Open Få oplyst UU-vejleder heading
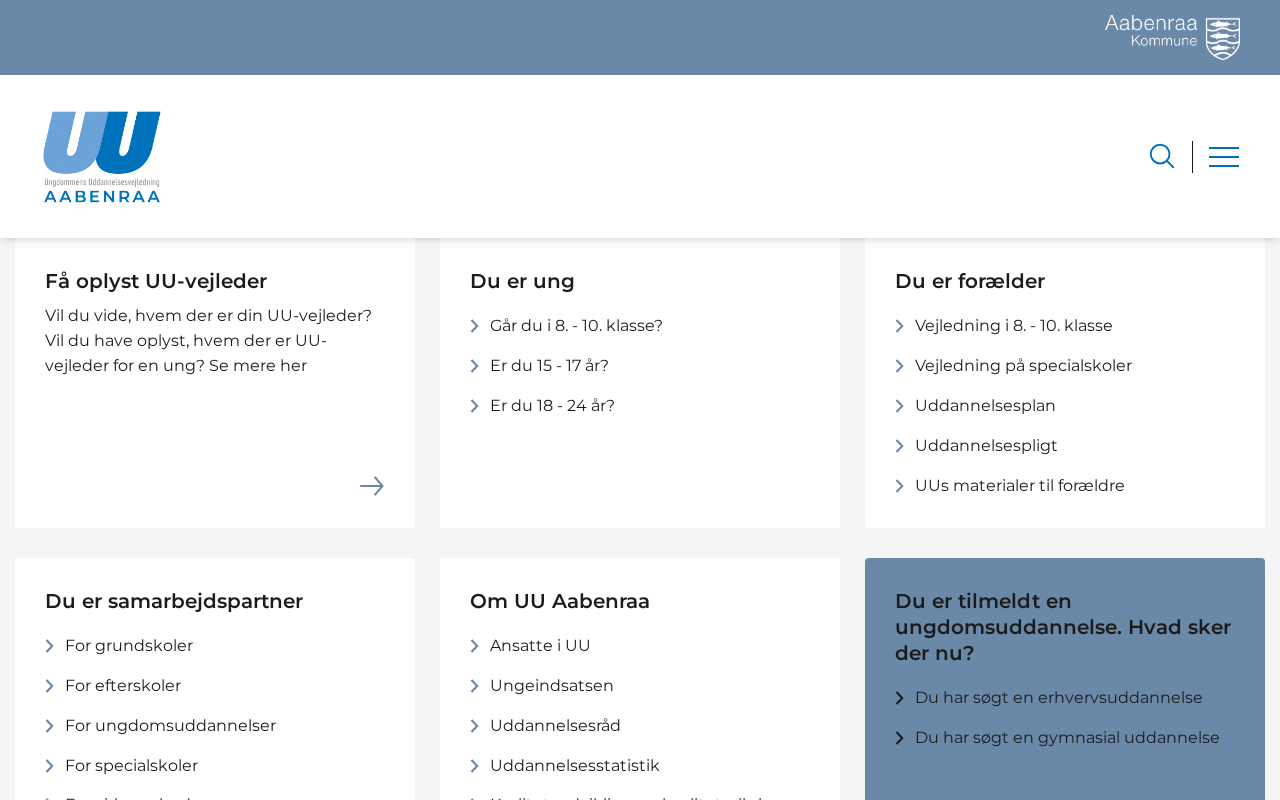 pyautogui.click(x=156, y=281)
